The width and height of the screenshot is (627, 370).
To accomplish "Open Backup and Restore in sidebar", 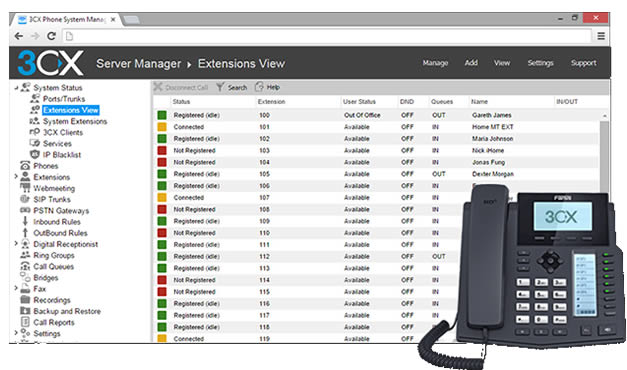I will pyautogui.click(x=67, y=311).
